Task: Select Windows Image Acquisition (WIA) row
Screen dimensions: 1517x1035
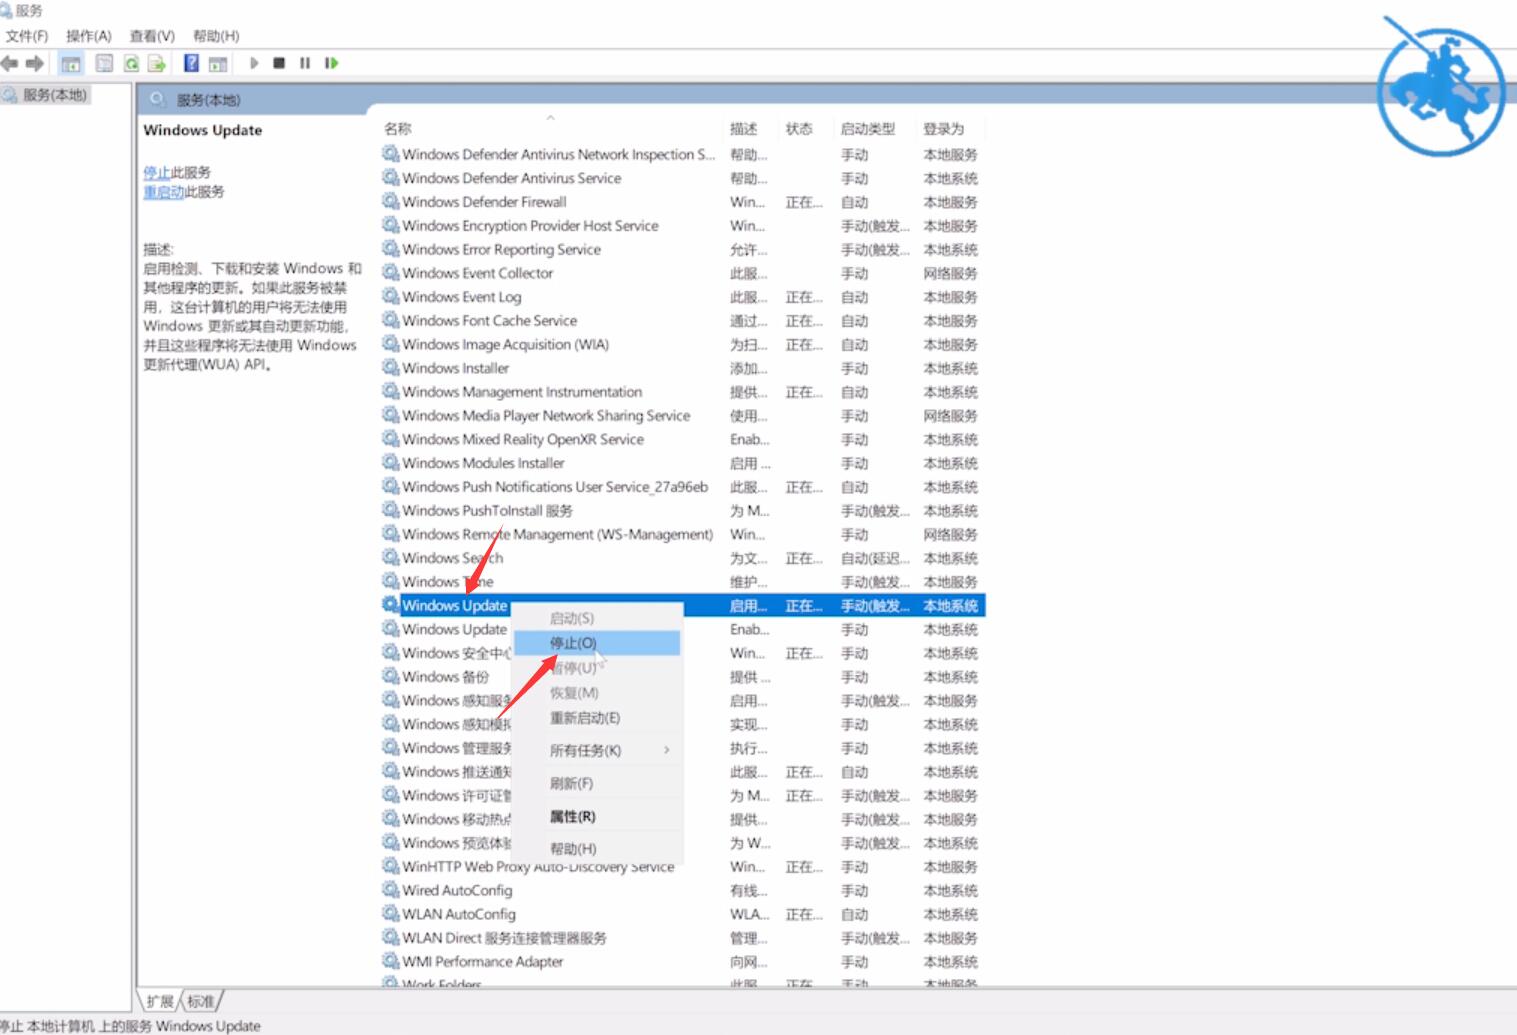Action: point(683,344)
